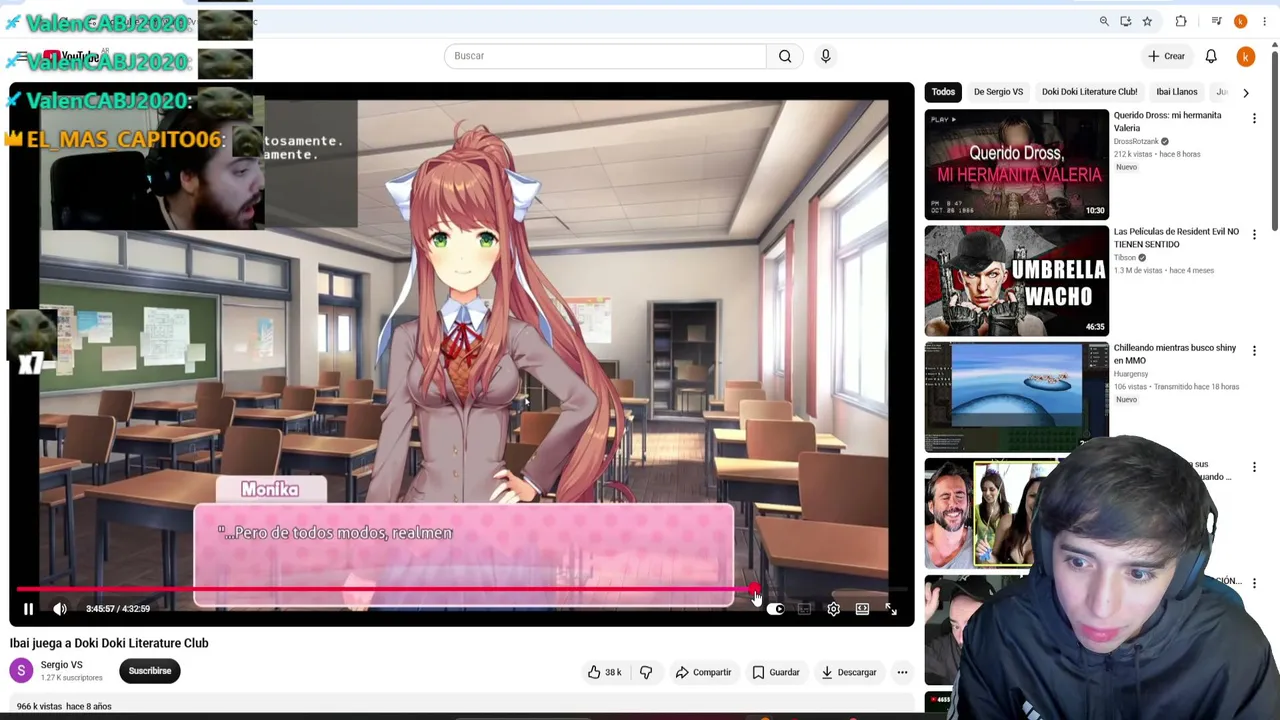Open the Umbrella Wacho video thumbnail

coord(1016,281)
